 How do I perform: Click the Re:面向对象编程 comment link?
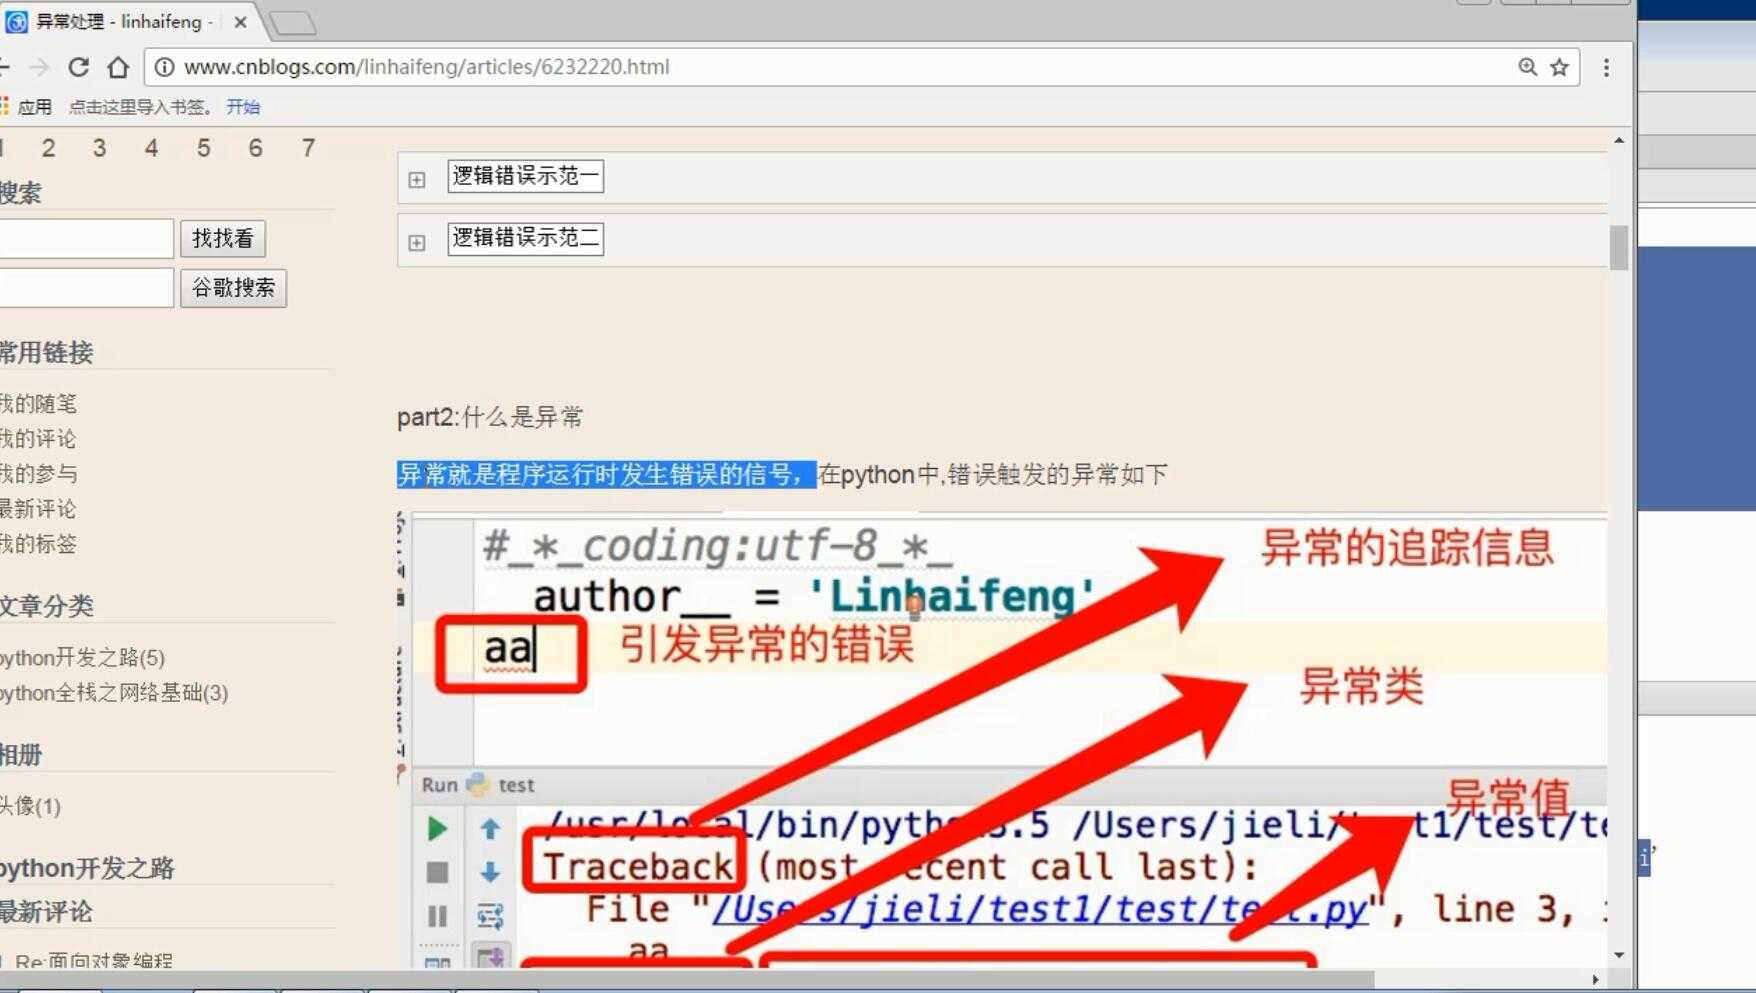tap(94, 960)
